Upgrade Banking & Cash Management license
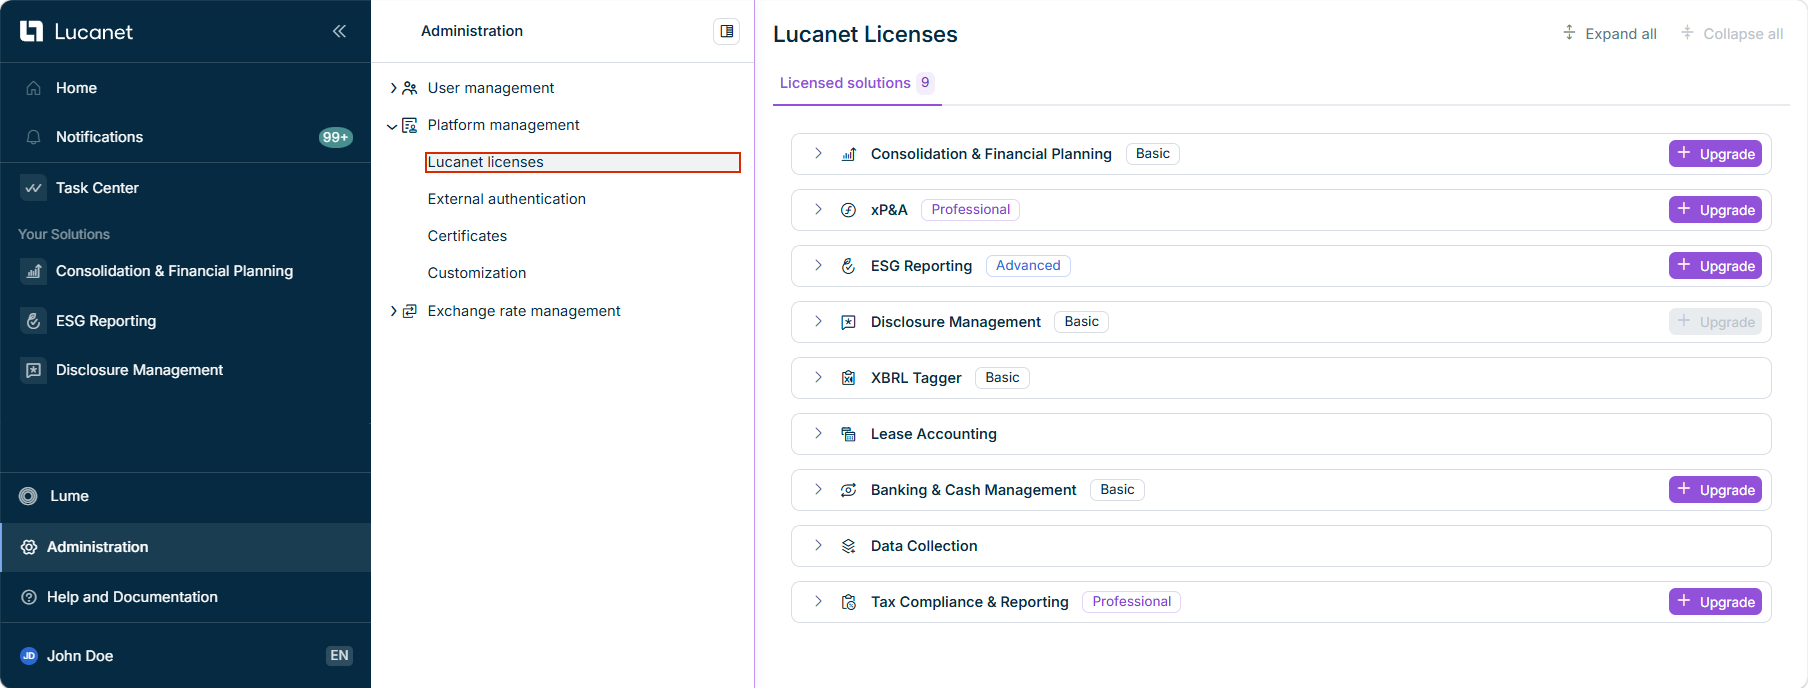The image size is (1808, 688). (1715, 490)
